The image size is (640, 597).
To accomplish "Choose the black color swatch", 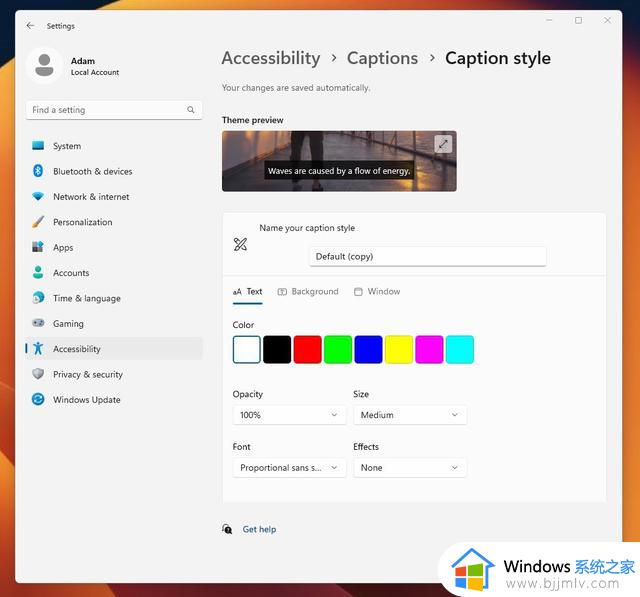I will (277, 349).
